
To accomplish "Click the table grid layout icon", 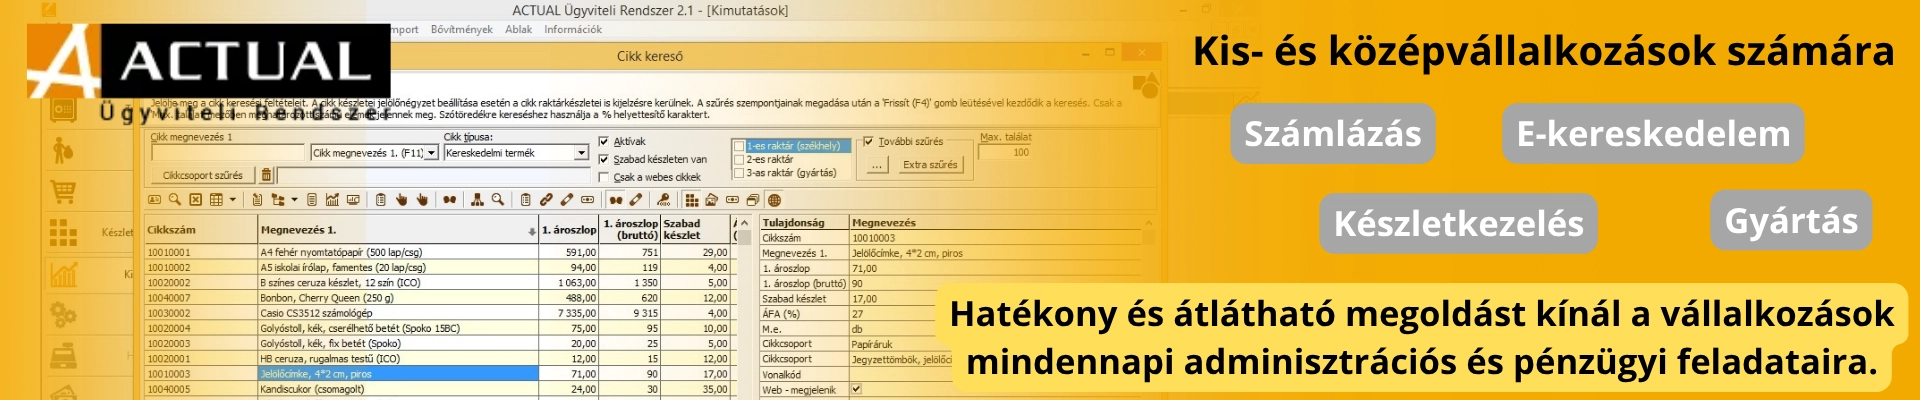I will click(216, 200).
